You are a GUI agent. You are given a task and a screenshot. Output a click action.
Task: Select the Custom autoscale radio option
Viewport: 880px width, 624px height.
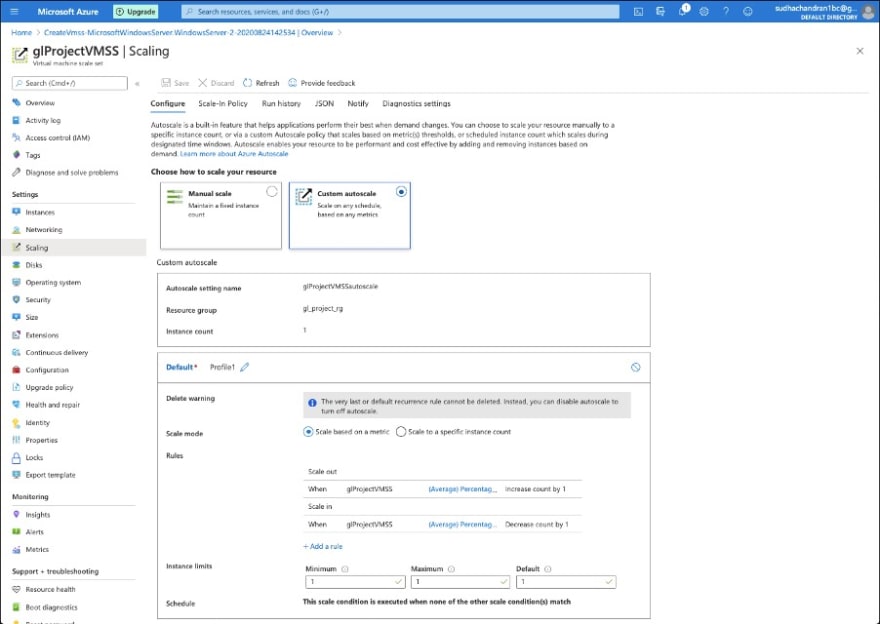[401, 192]
